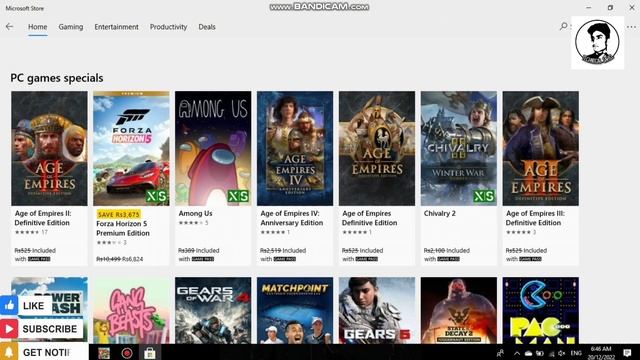Viewport: 640px width, 360px height.
Task: Click the Xbox X|S badge on Among Us
Action: point(238,196)
